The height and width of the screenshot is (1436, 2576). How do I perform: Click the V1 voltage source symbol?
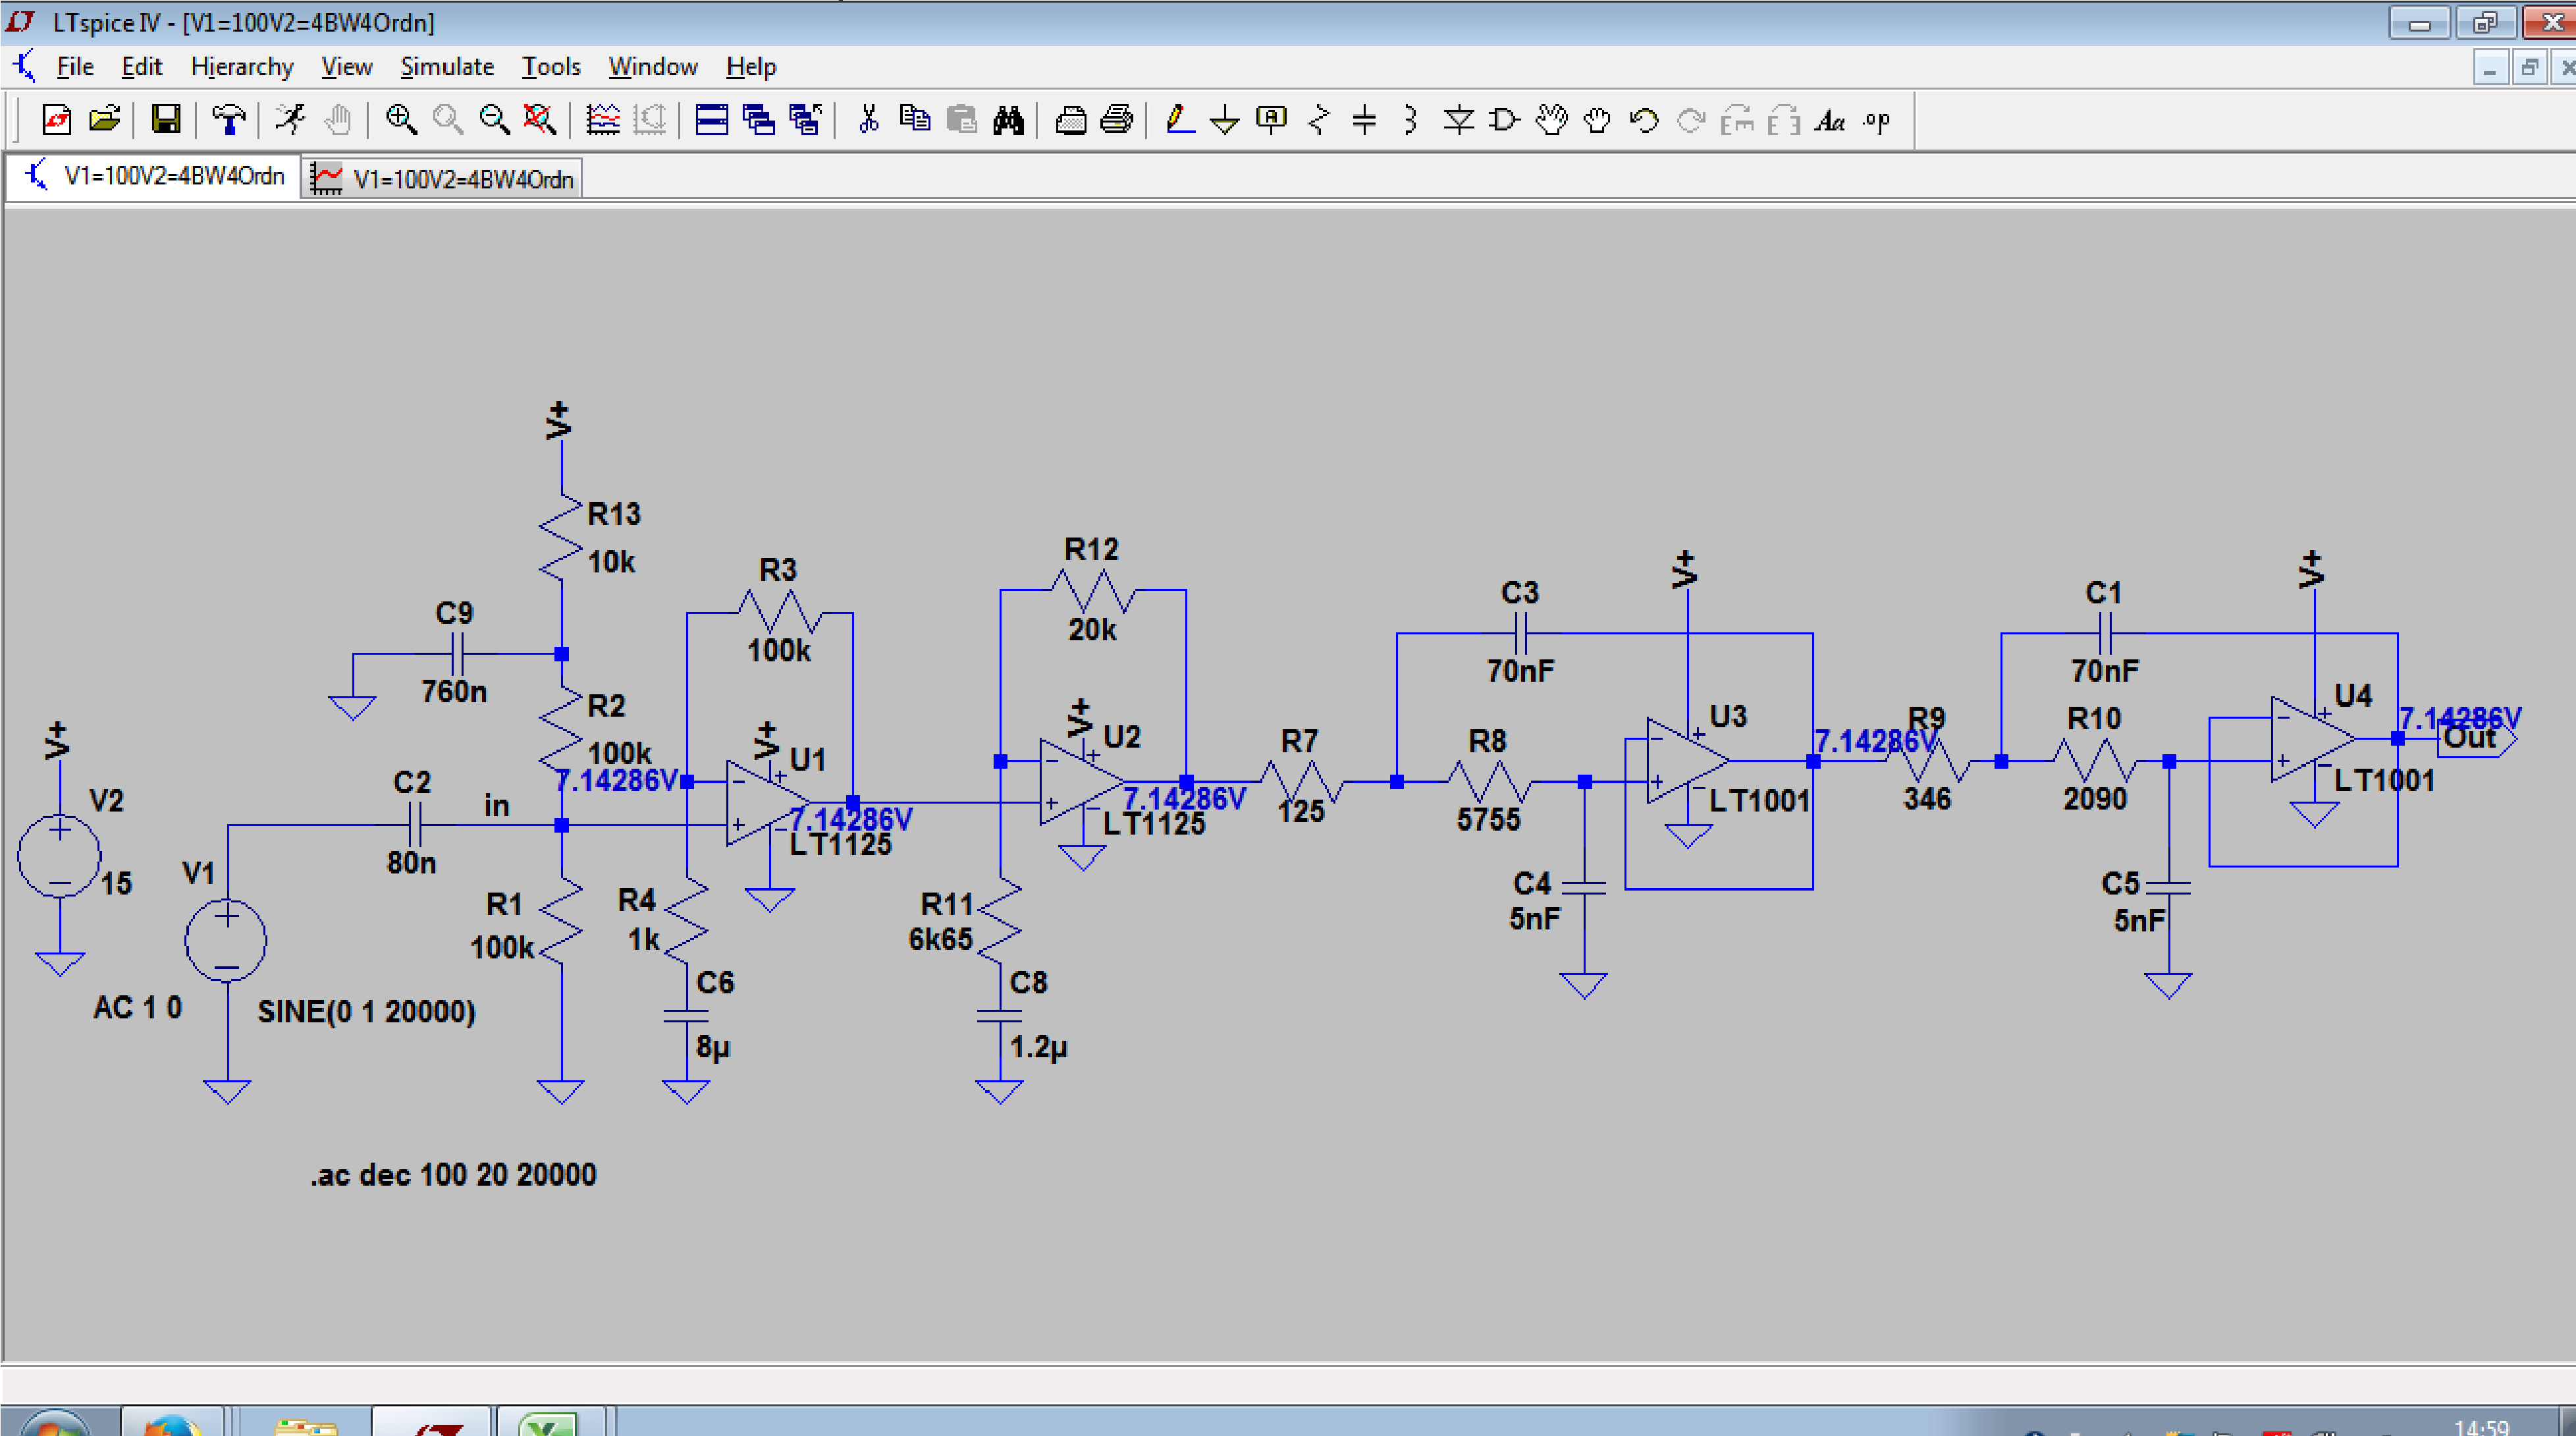coord(226,940)
